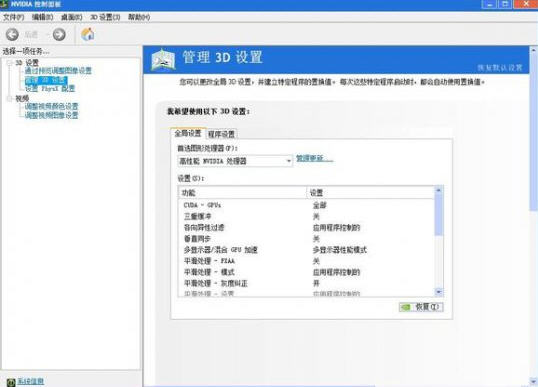The width and height of the screenshot is (538, 387).
Task: Select the 垂直同步 row
Action: point(307,239)
